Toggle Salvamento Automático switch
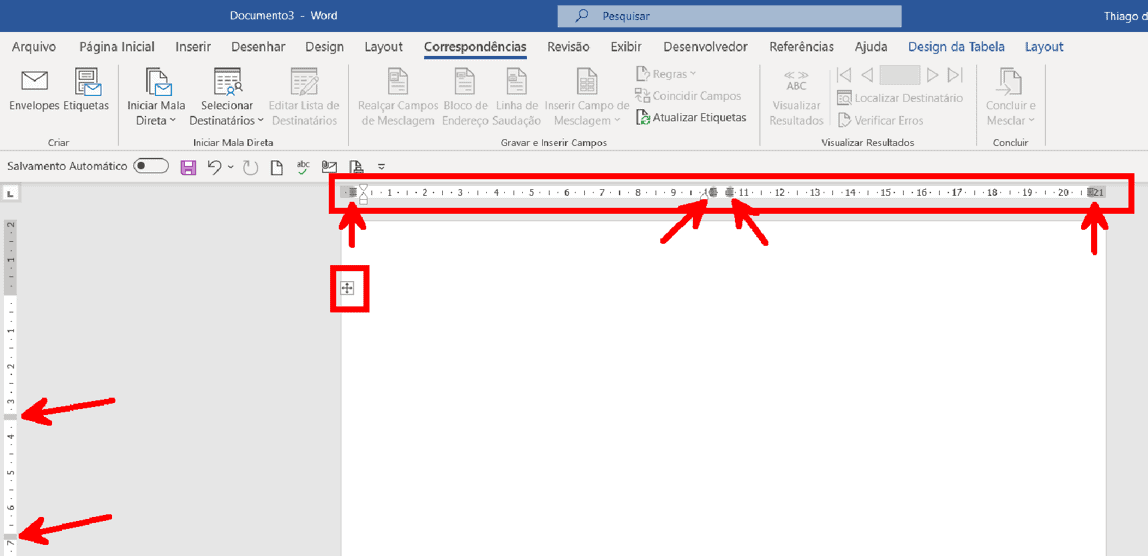The height and width of the screenshot is (556, 1148). point(151,166)
